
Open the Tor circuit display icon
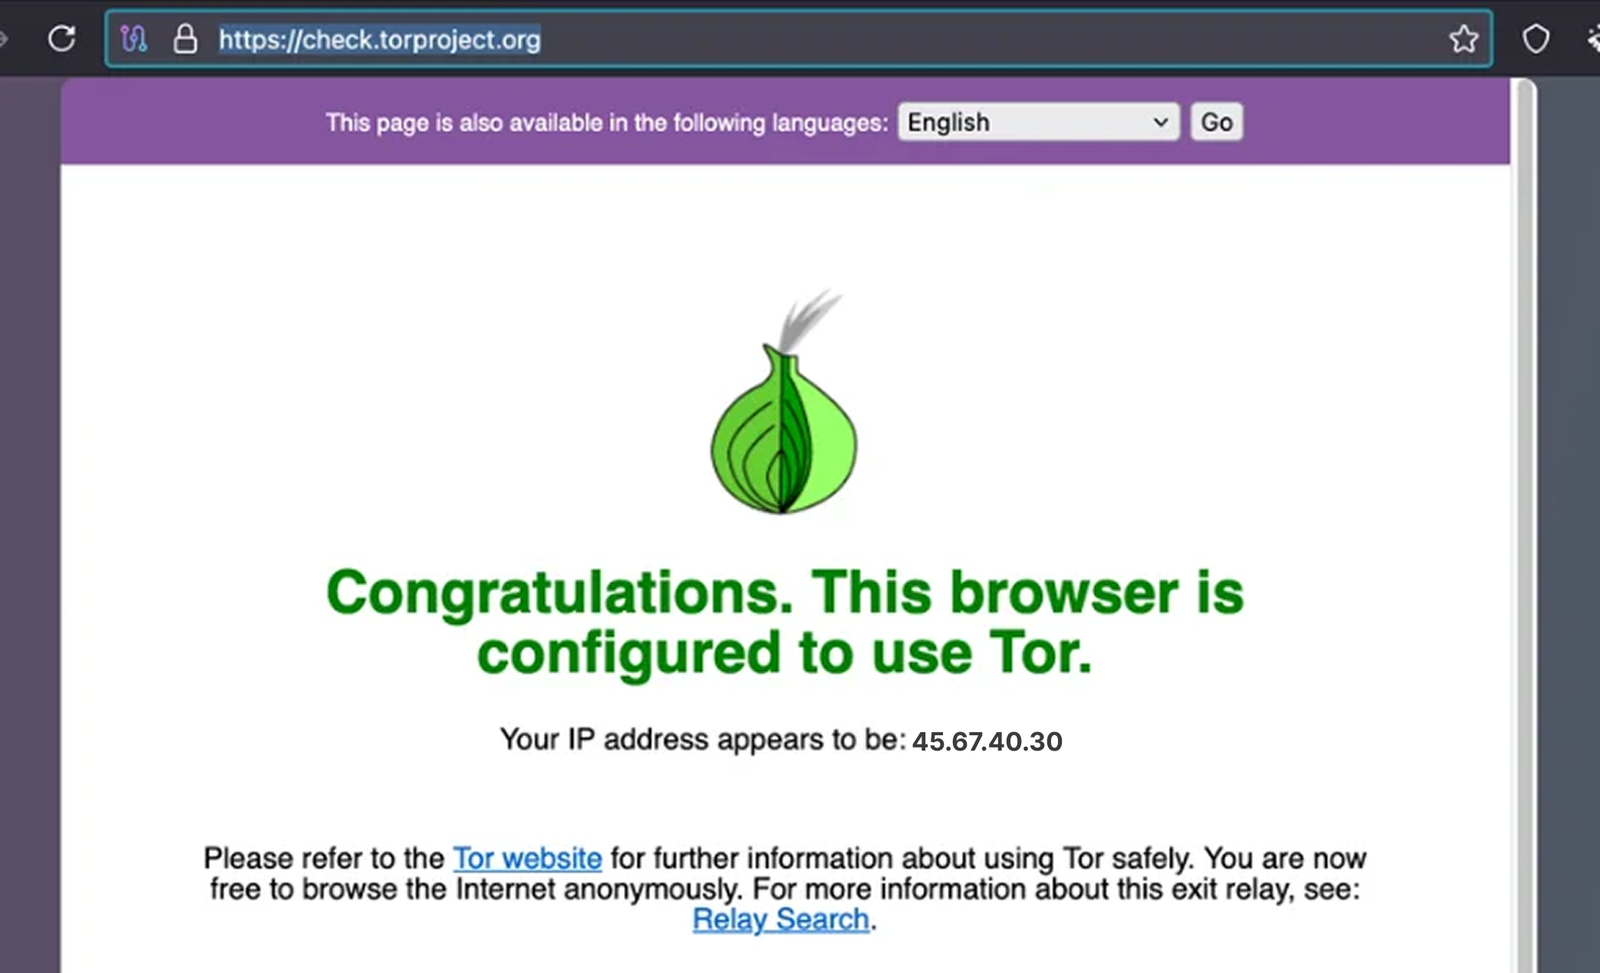(x=134, y=39)
